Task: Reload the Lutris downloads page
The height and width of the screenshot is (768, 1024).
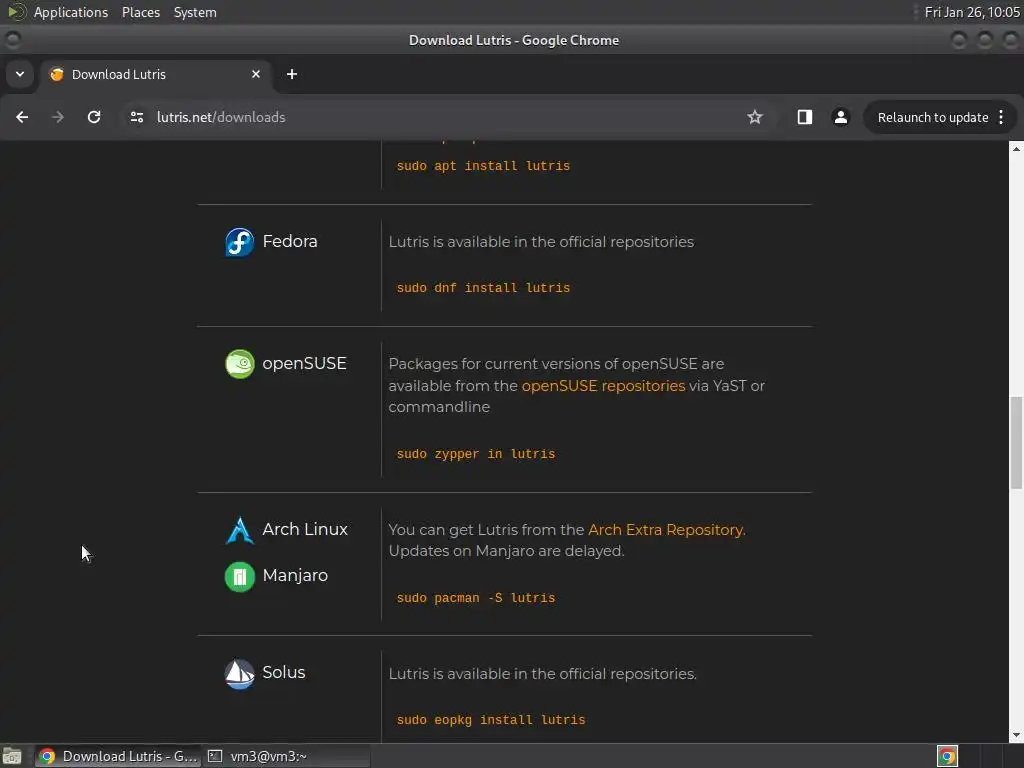Action: tap(94, 117)
